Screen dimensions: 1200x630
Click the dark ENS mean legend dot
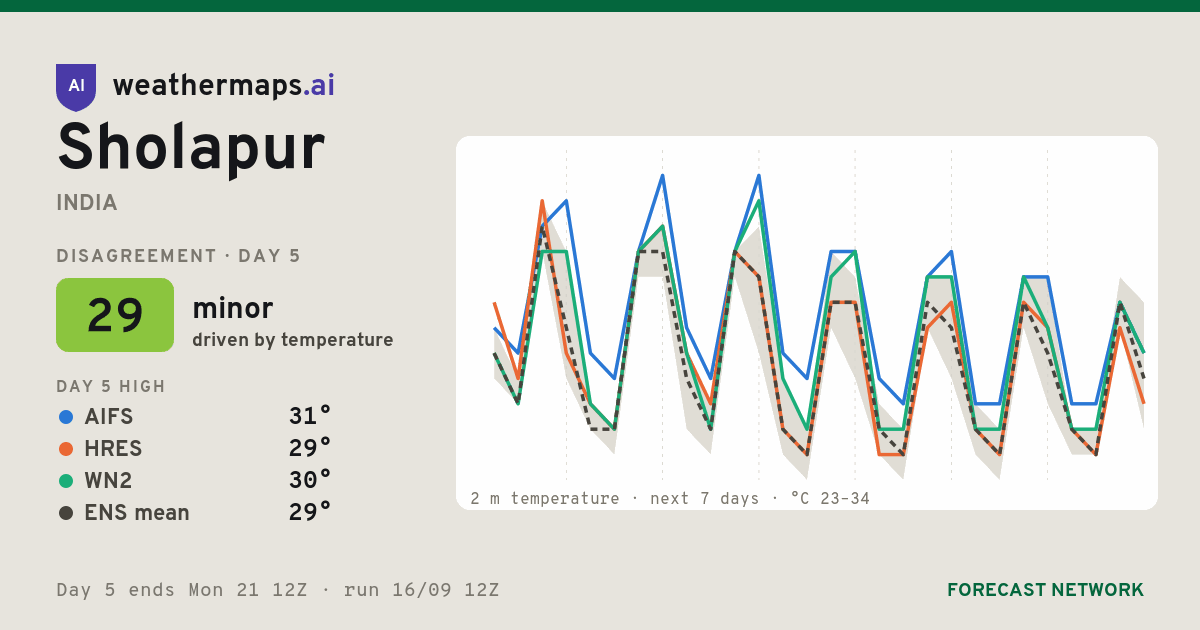[66, 513]
